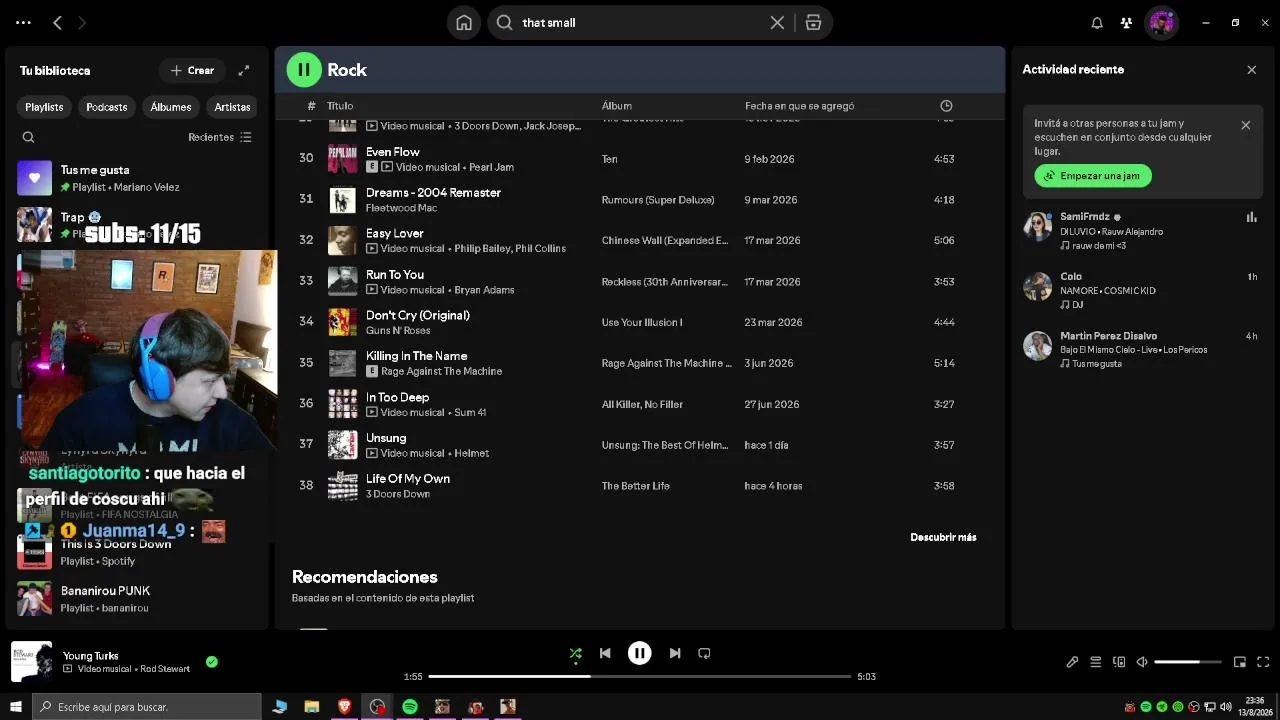Mute the volume speaker icon
Screen dimensions: 1280x720
click(x=1142, y=662)
